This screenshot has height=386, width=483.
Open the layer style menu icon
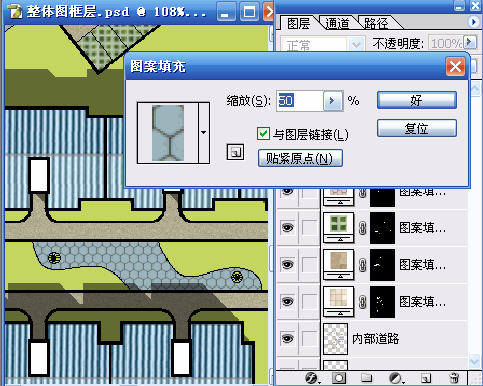tap(312, 378)
